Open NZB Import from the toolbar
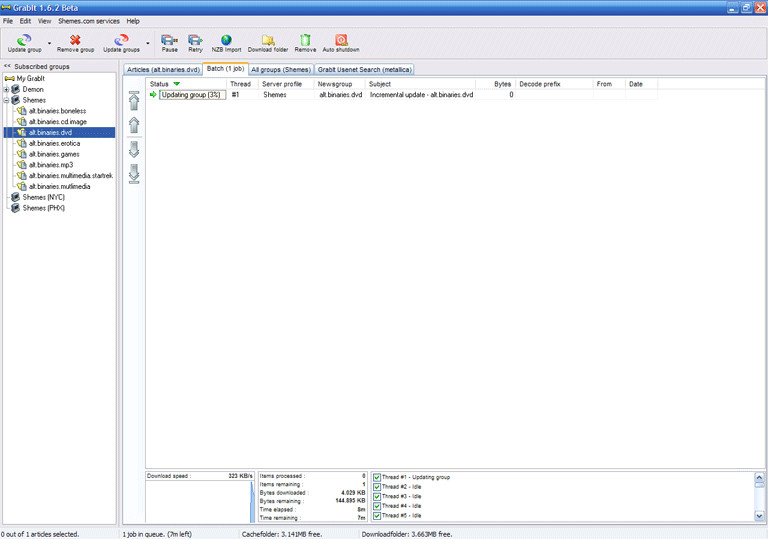Image resolution: width=768 pixels, height=539 pixels. pos(226,40)
